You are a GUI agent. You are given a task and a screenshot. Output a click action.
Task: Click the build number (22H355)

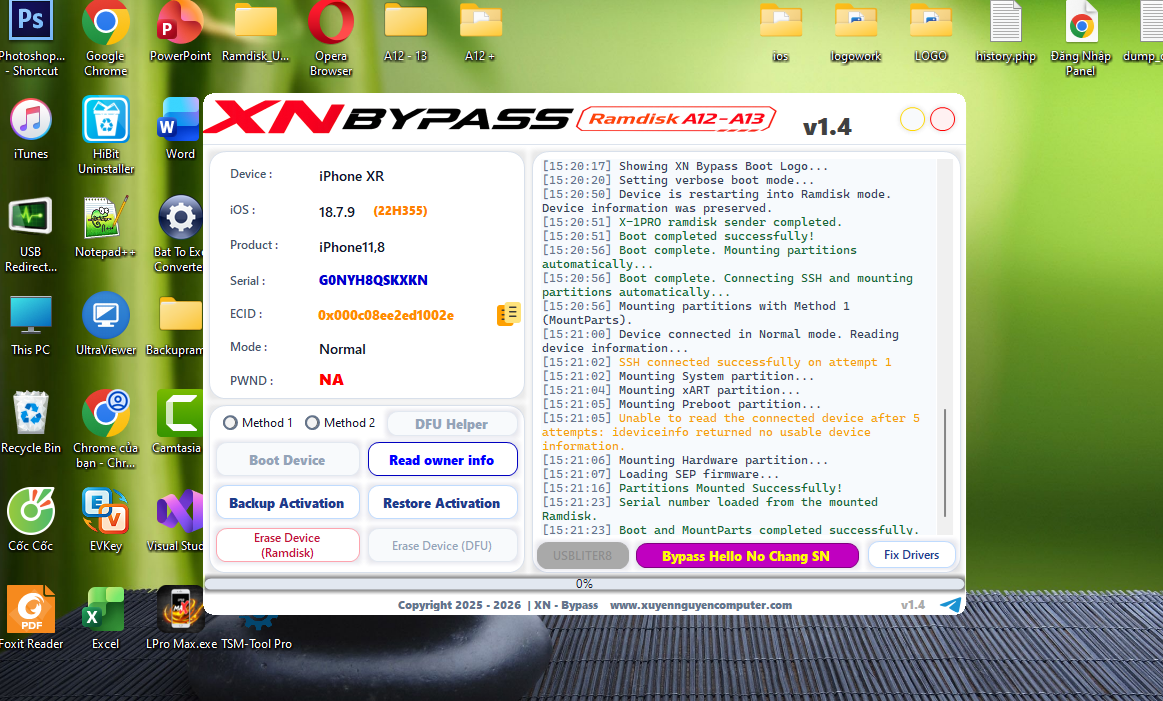click(401, 211)
